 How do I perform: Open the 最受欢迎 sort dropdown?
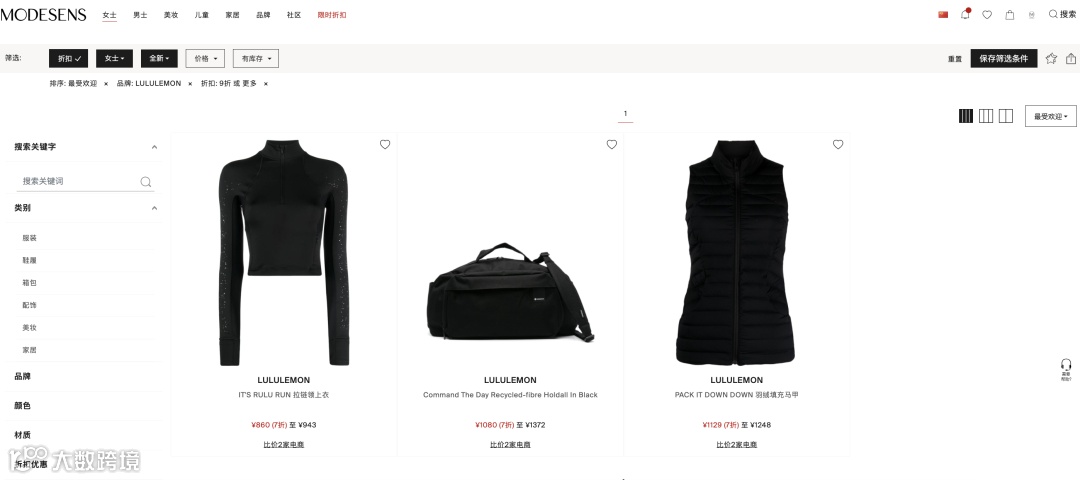pos(1050,116)
